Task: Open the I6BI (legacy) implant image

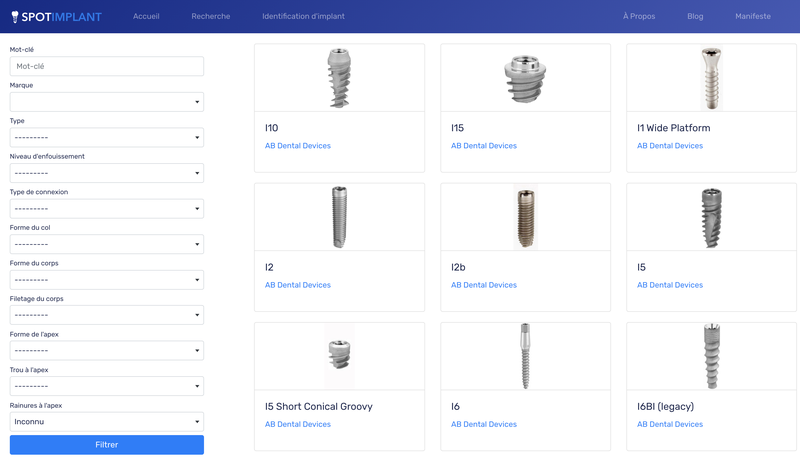Action: 711,356
